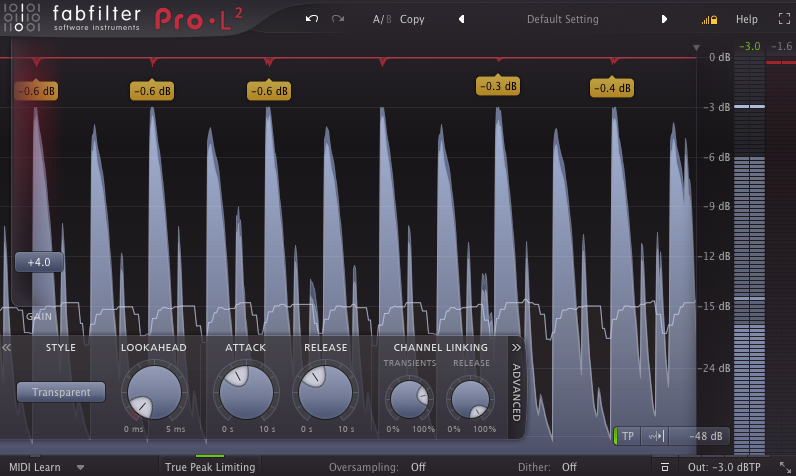796x476 pixels.
Task: Click the redo arrow icon
Action: coord(338,19)
